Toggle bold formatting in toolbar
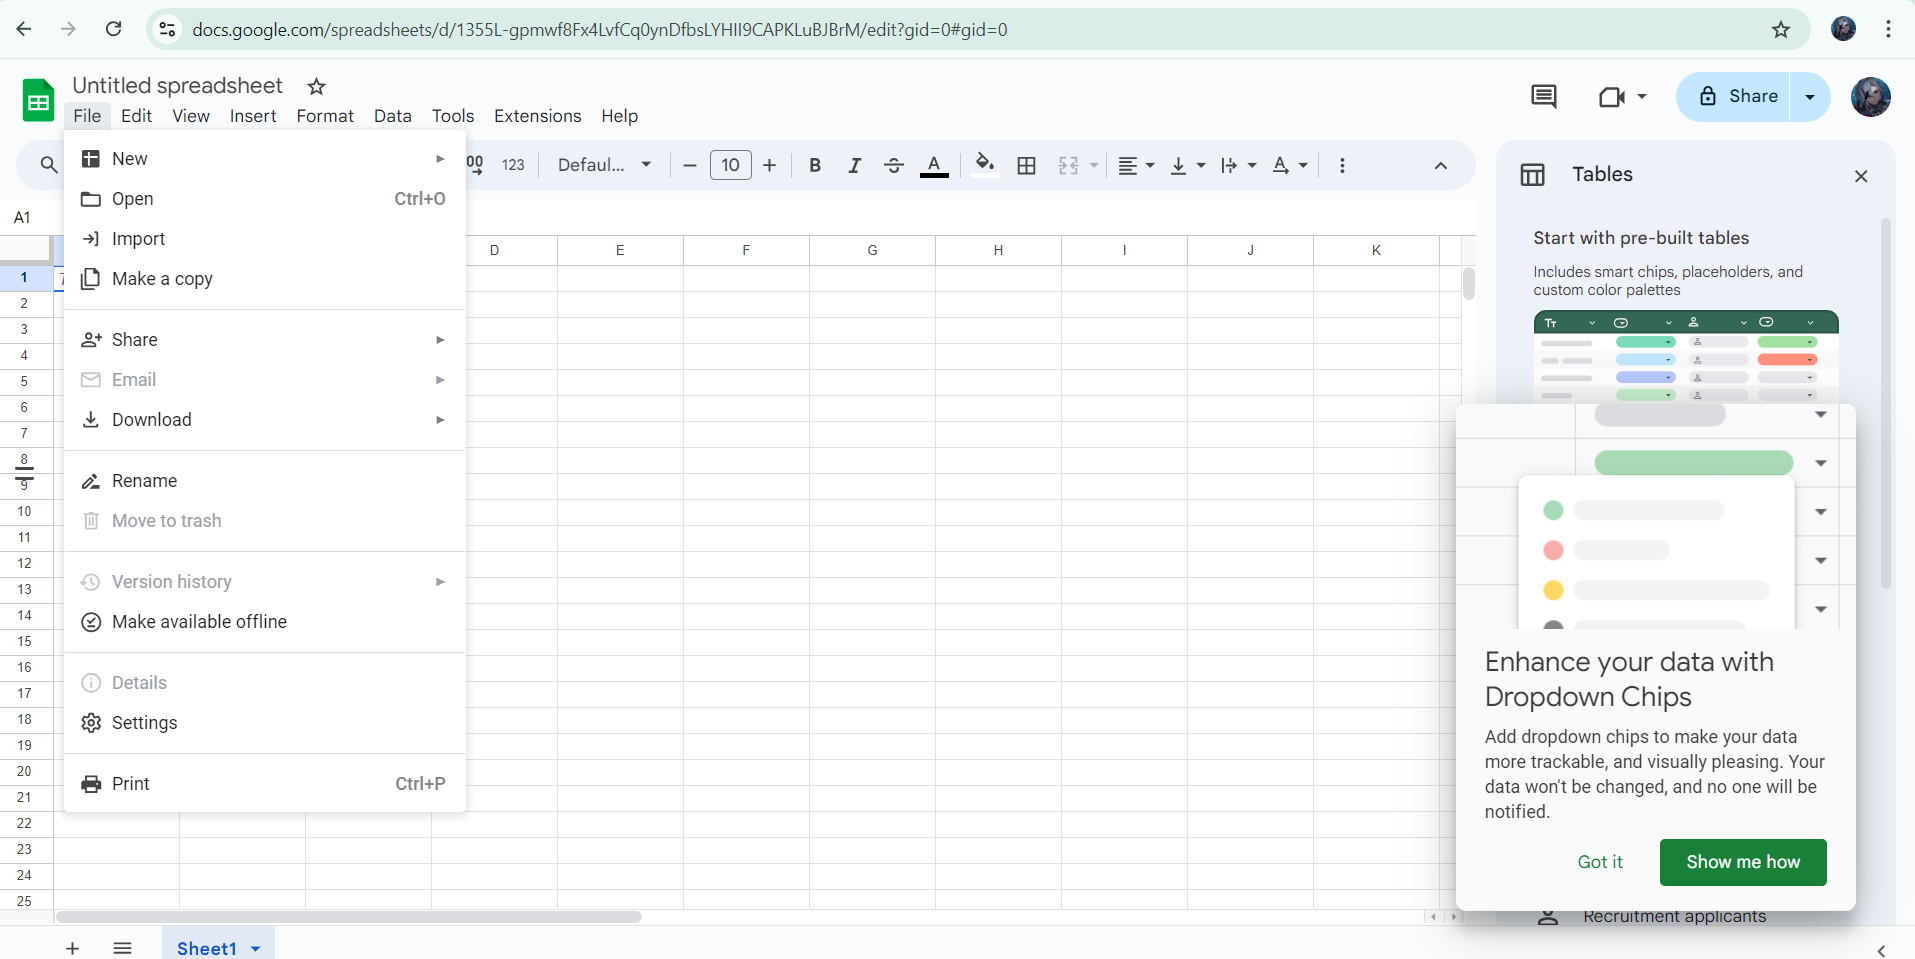The width and height of the screenshot is (1915, 959). pos(815,165)
